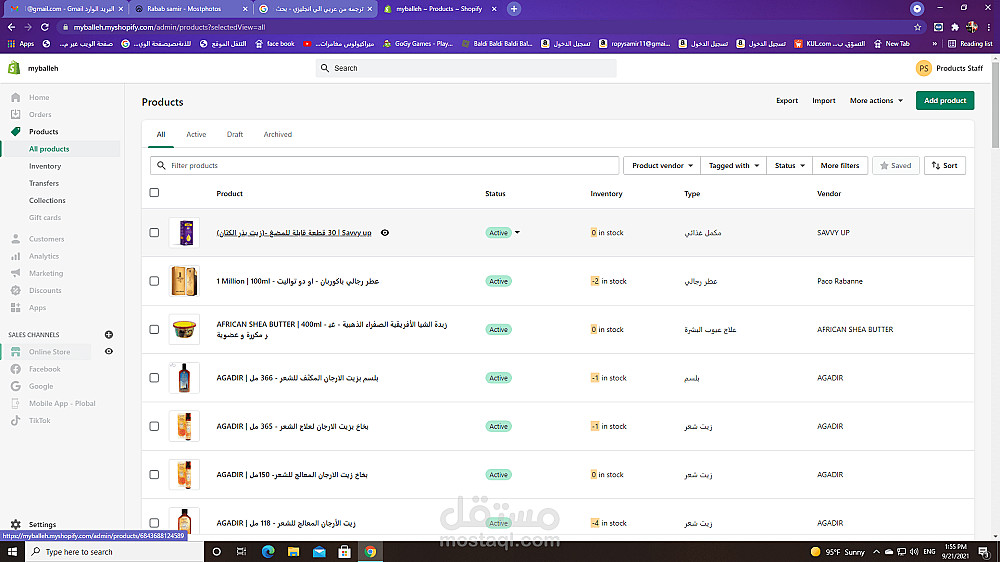Click the Google channel icon
The height and width of the screenshot is (562, 1000).
pyautogui.click(x=16, y=387)
